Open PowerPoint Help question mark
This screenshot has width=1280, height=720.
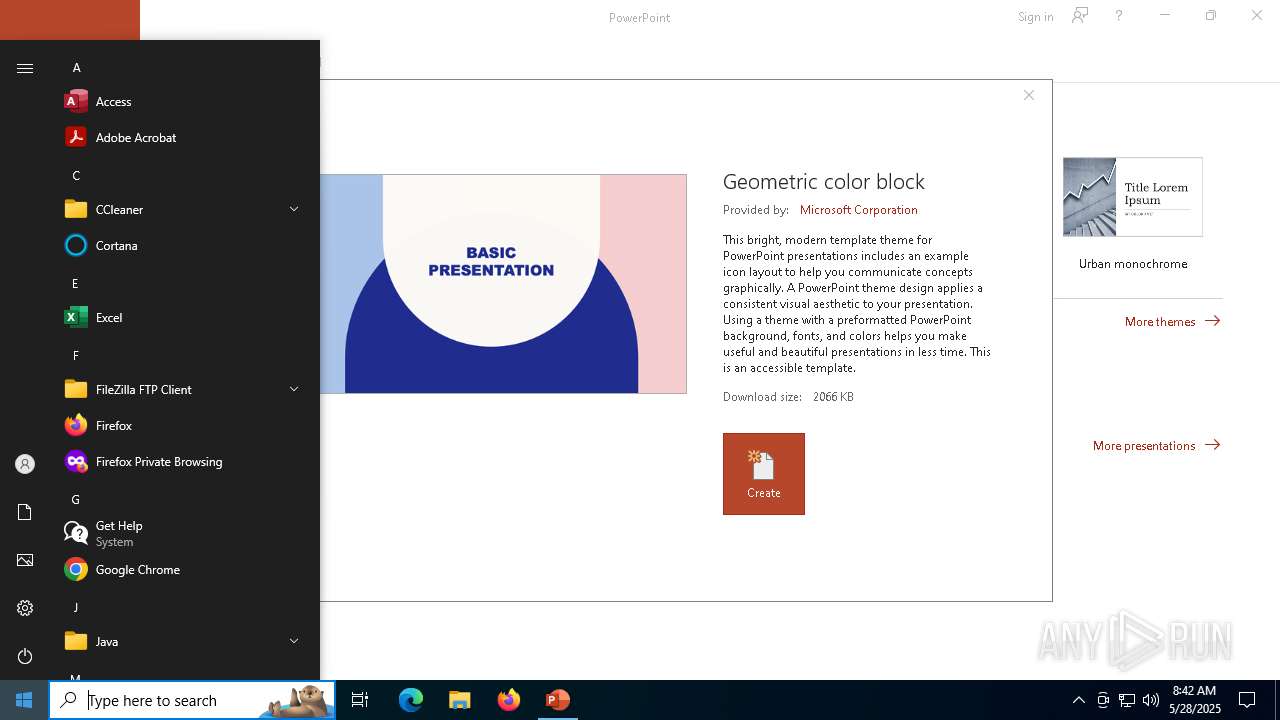pos(1119,16)
